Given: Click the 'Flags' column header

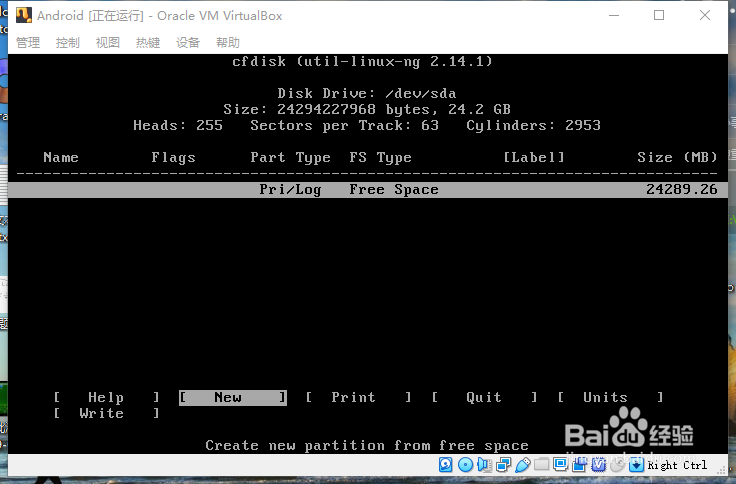Looking at the screenshot, I should pyautogui.click(x=173, y=157).
